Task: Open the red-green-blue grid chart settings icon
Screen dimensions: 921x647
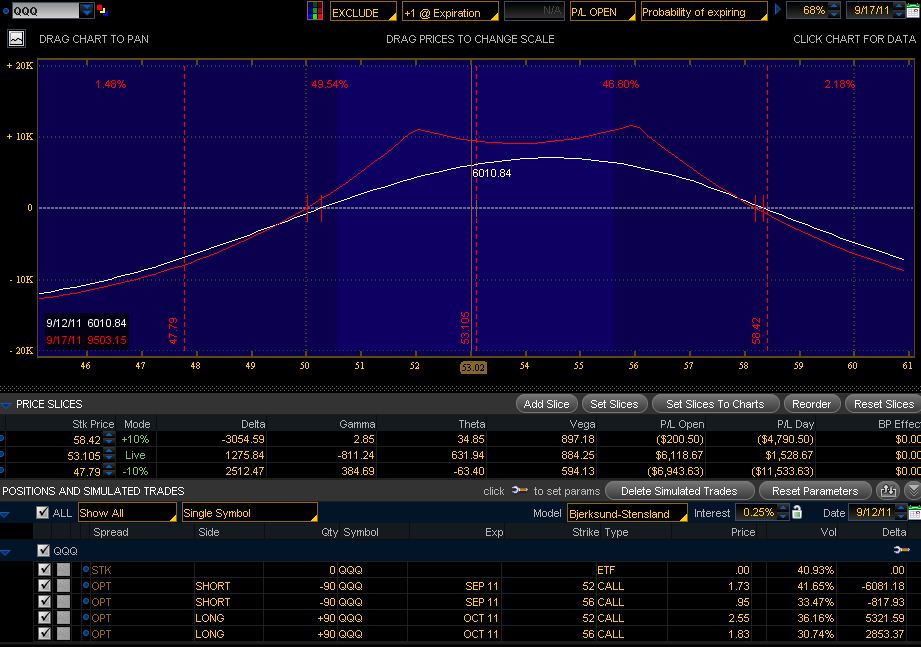Action: click(x=315, y=11)
